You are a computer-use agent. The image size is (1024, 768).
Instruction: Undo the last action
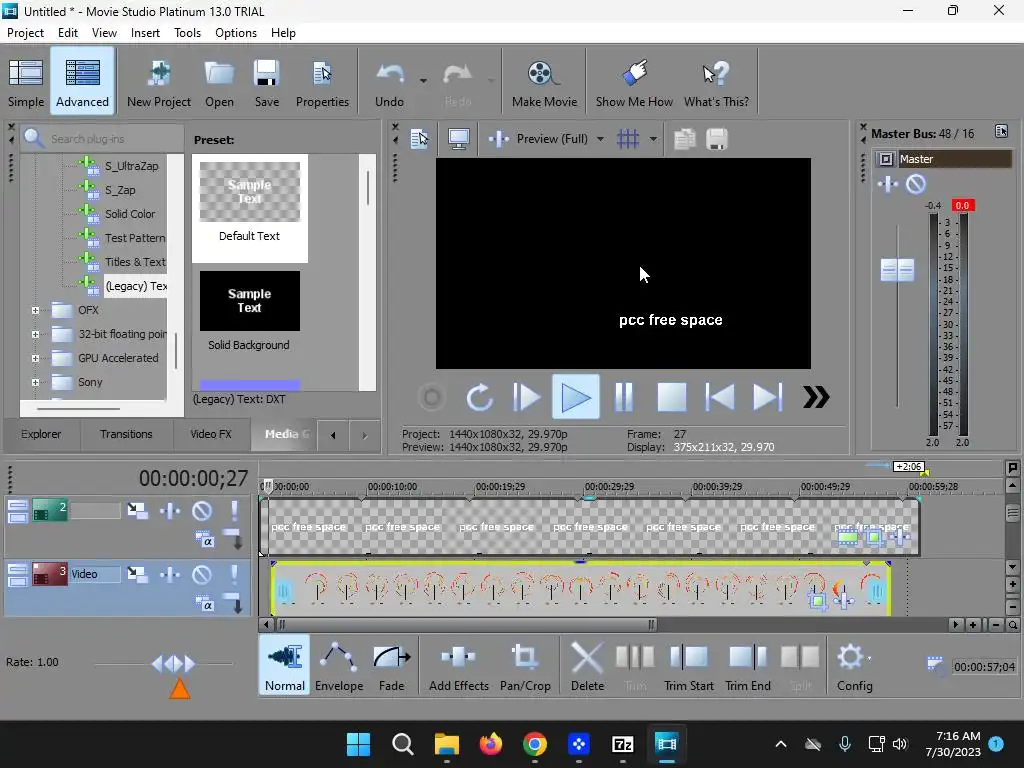[389, 82]
